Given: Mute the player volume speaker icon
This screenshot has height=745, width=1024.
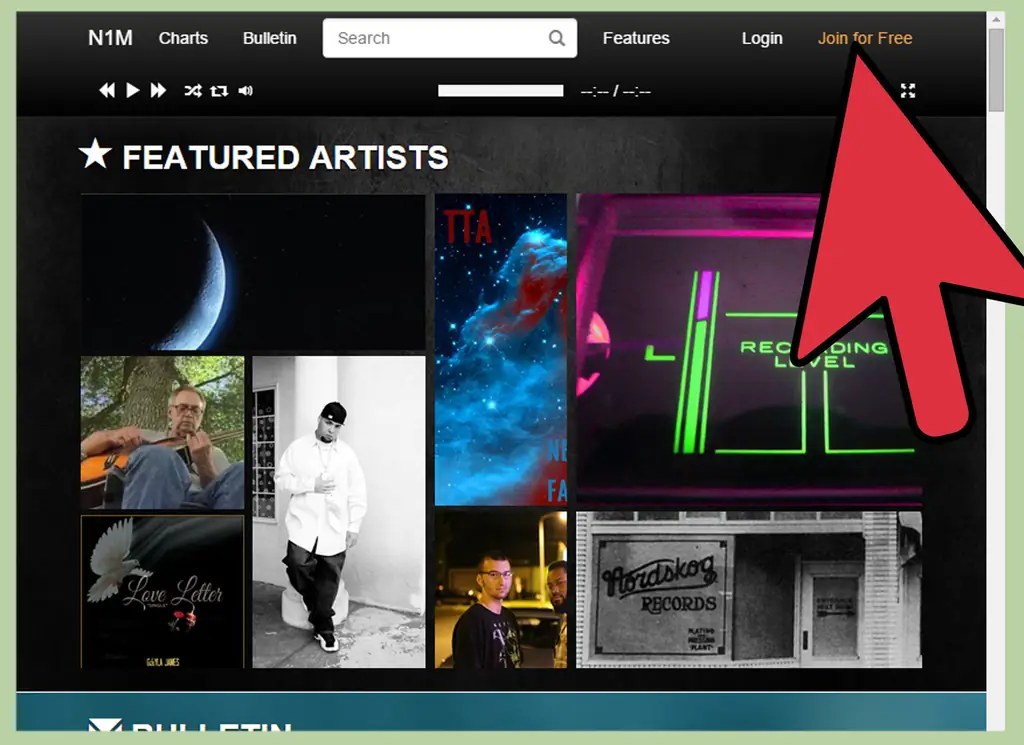Looking at the screenshot, I should [x=246, y=91].
